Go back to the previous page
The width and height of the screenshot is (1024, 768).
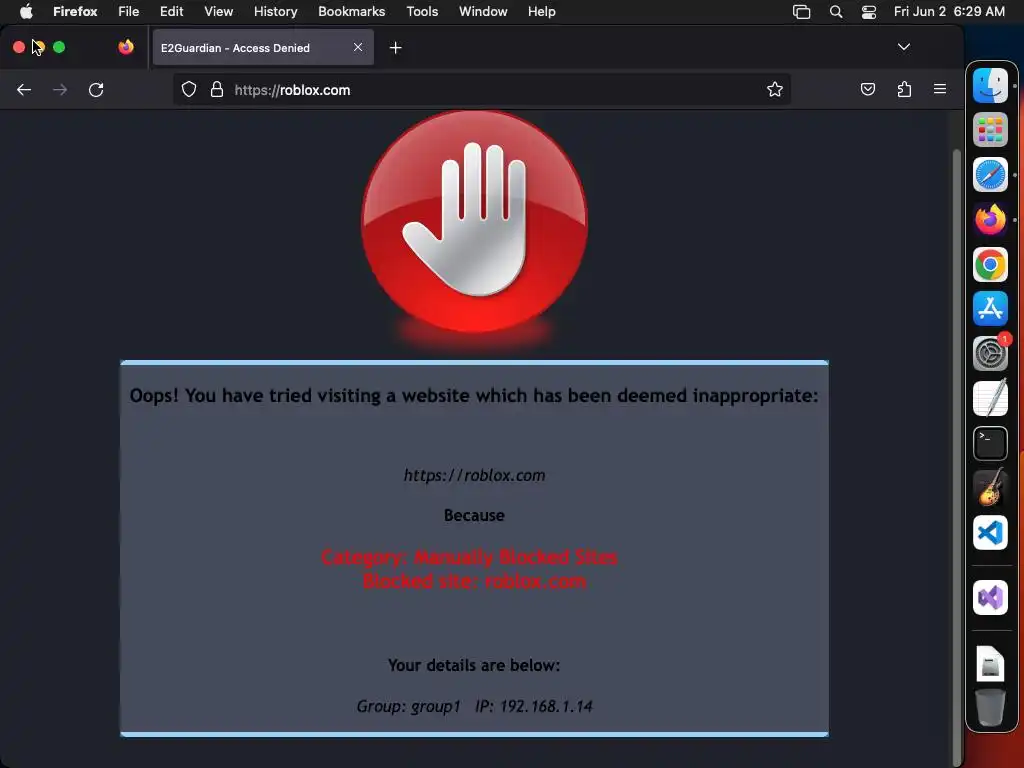coord(24,89)
